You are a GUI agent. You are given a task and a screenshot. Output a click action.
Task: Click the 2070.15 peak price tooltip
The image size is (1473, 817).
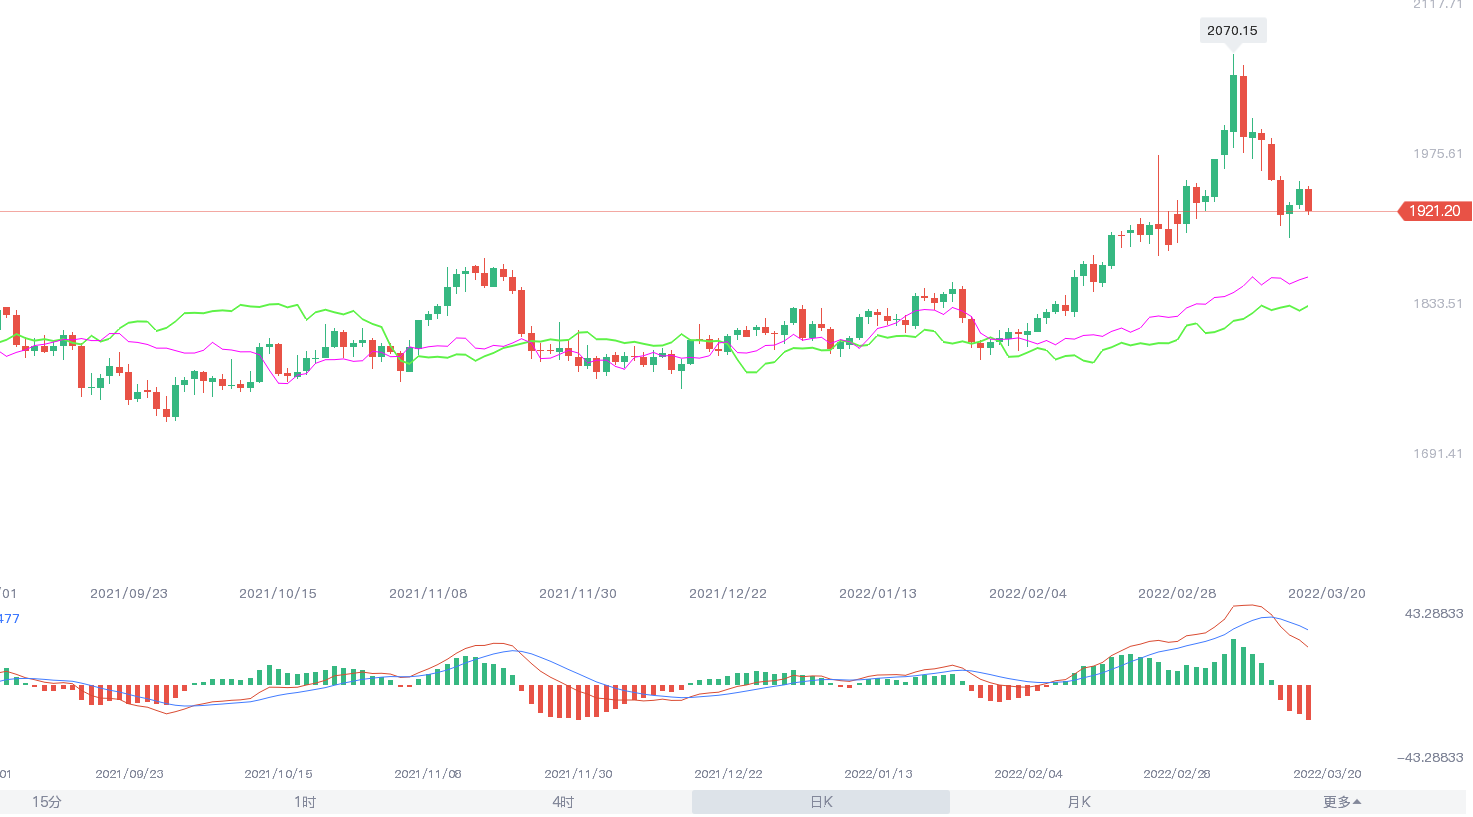point(1232,31)
